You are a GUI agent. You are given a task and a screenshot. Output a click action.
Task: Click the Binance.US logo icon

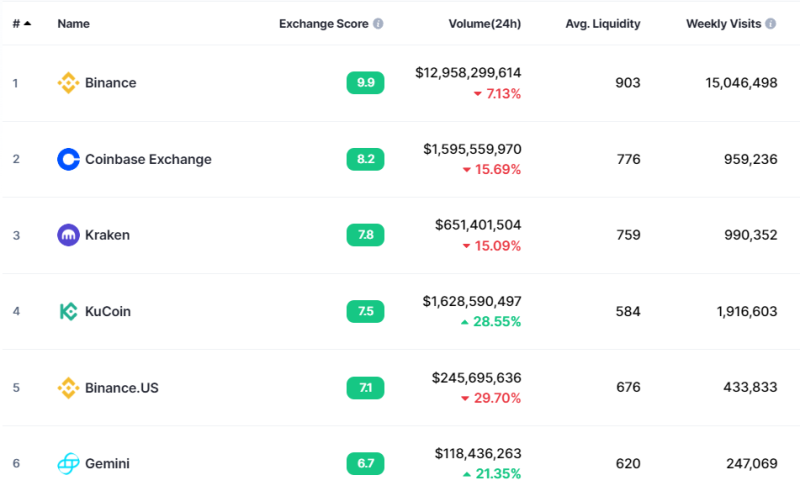point(68,388)
